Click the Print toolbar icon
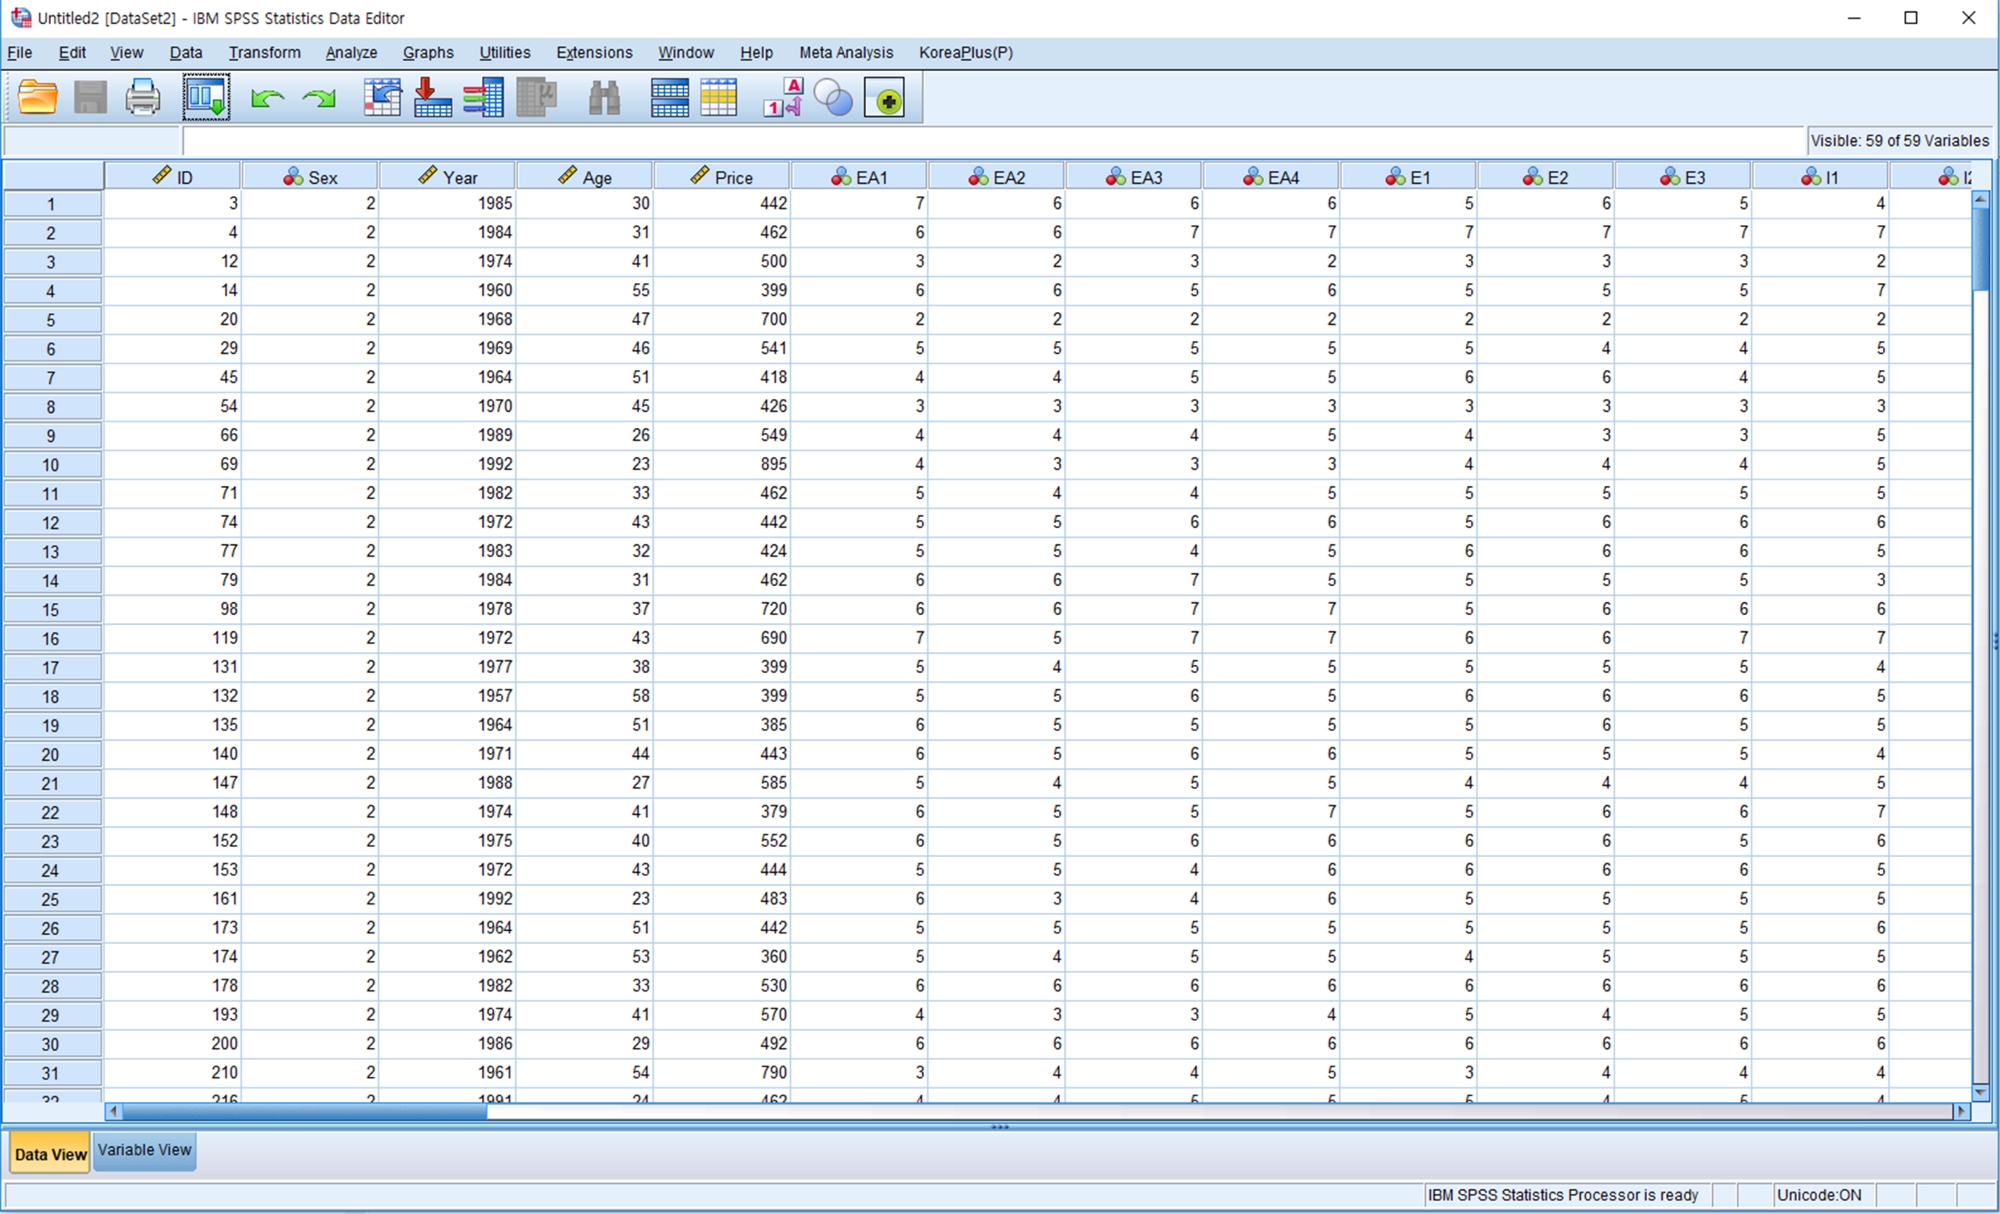Screen dimensions: 2000x1214 (x=142, y=98)
